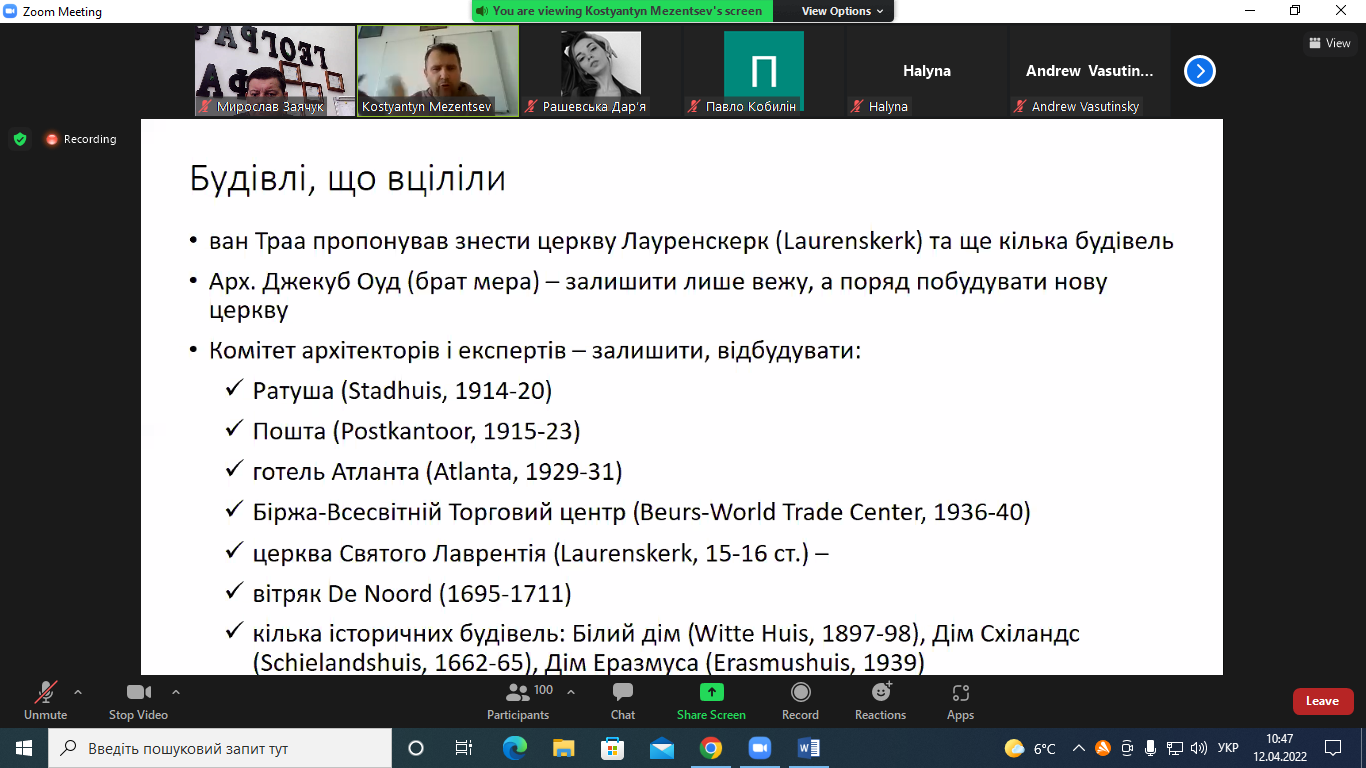Show next participants with blue arrow
The width and height of the screenshot is (1366, 768).
coord(1200,71)
